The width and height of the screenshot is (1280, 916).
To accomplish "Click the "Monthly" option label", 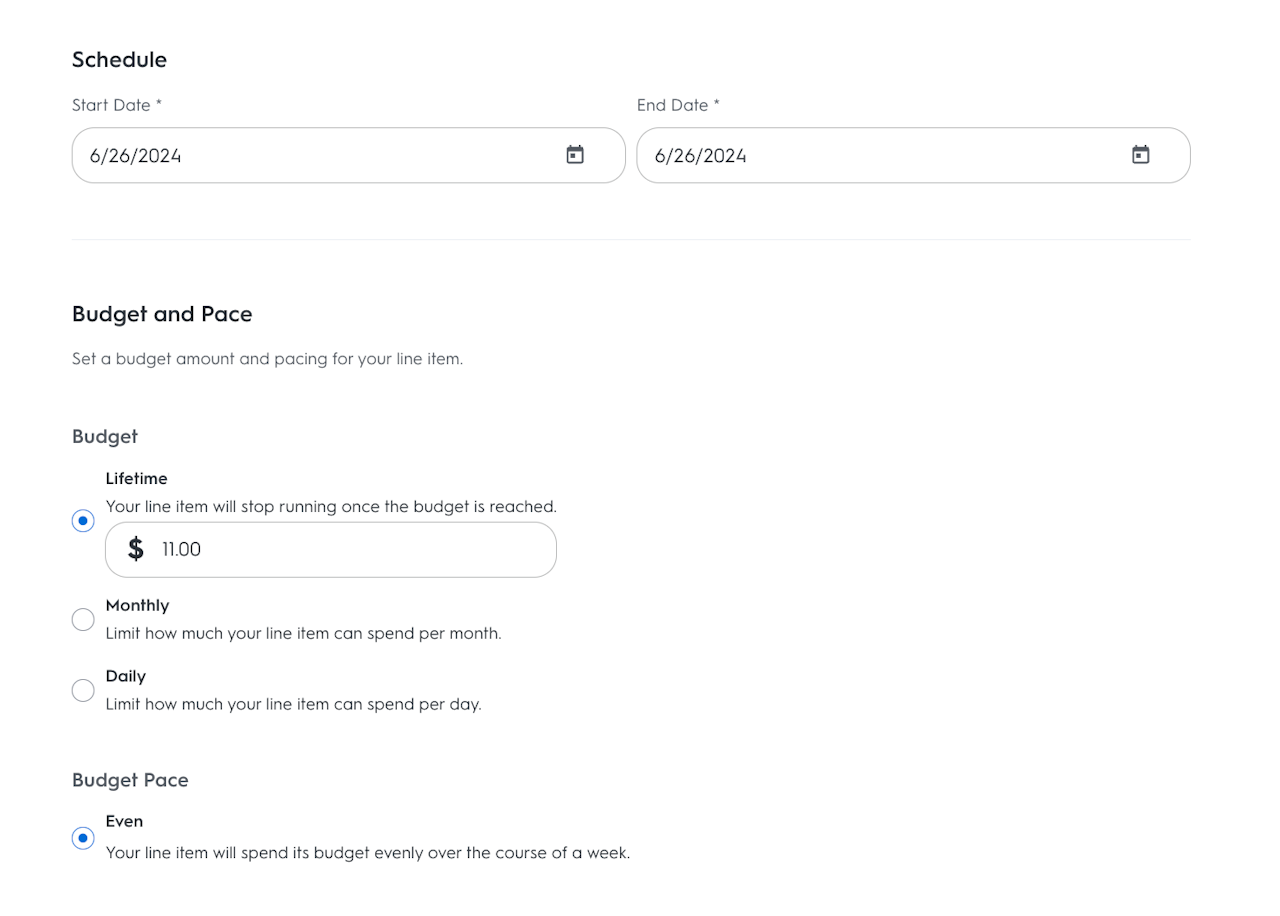I will [x=138, y=606].
